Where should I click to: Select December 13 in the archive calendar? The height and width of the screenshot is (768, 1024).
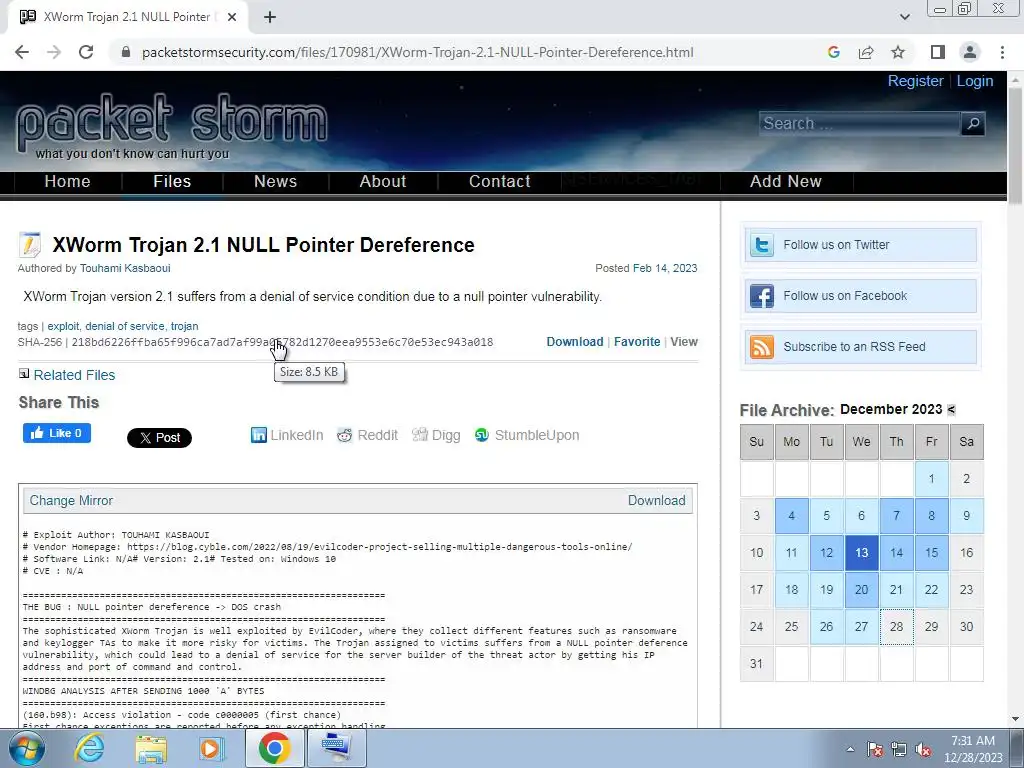[861, 553]
